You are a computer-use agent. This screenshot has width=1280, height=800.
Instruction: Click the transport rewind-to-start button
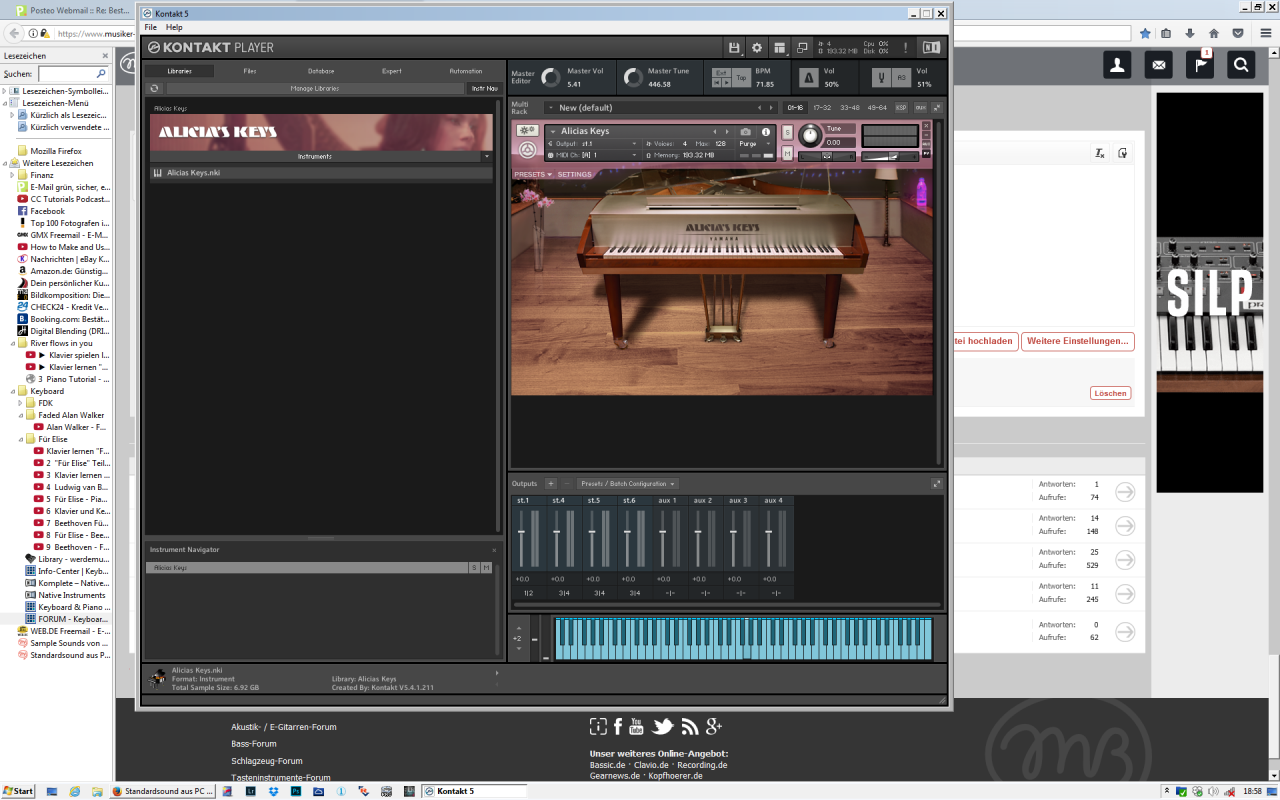click(716, 83)
